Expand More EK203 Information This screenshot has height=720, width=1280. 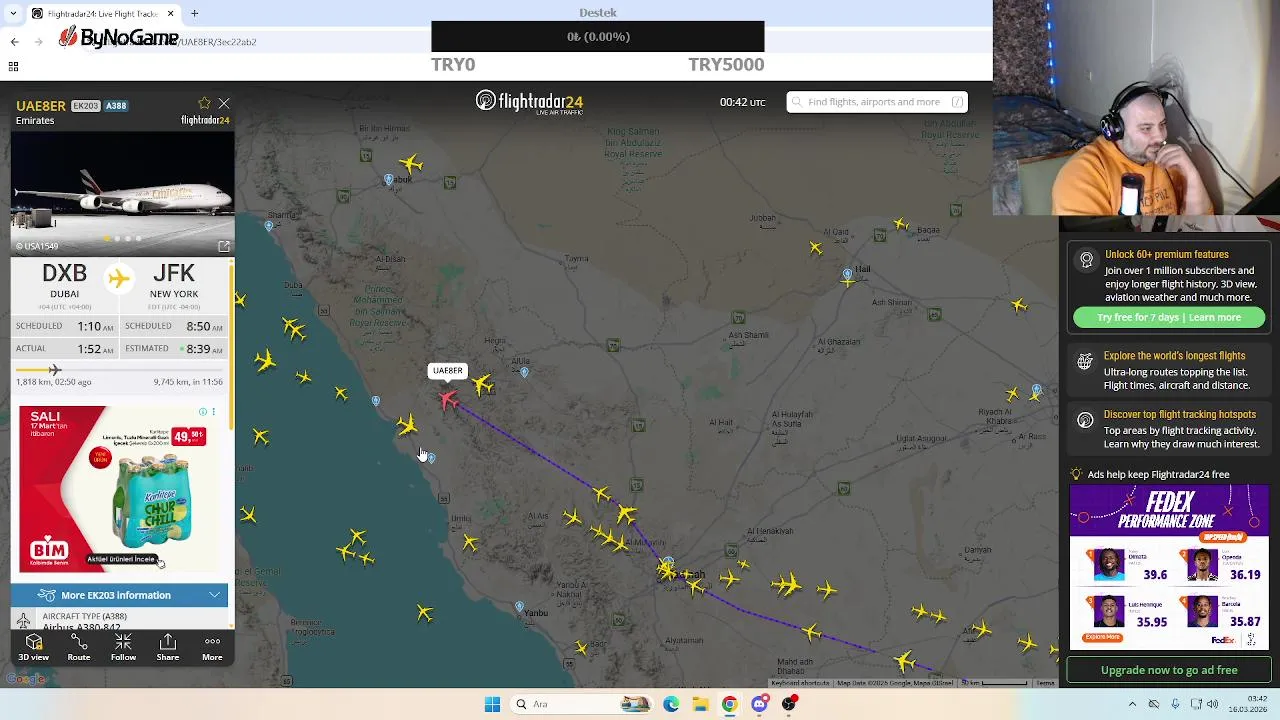(120, 595)
